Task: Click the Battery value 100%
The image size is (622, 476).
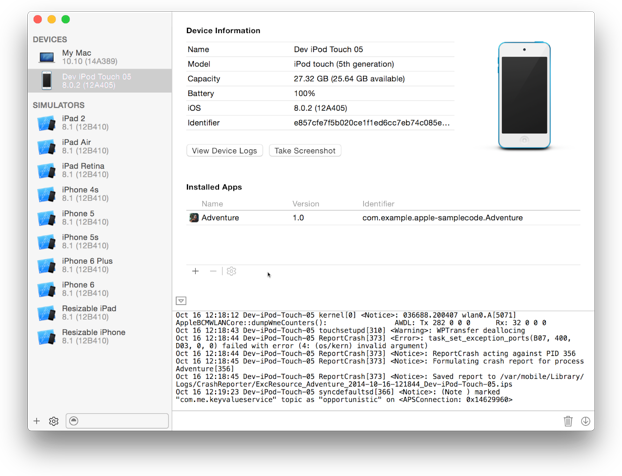Action: click(304, 94)
